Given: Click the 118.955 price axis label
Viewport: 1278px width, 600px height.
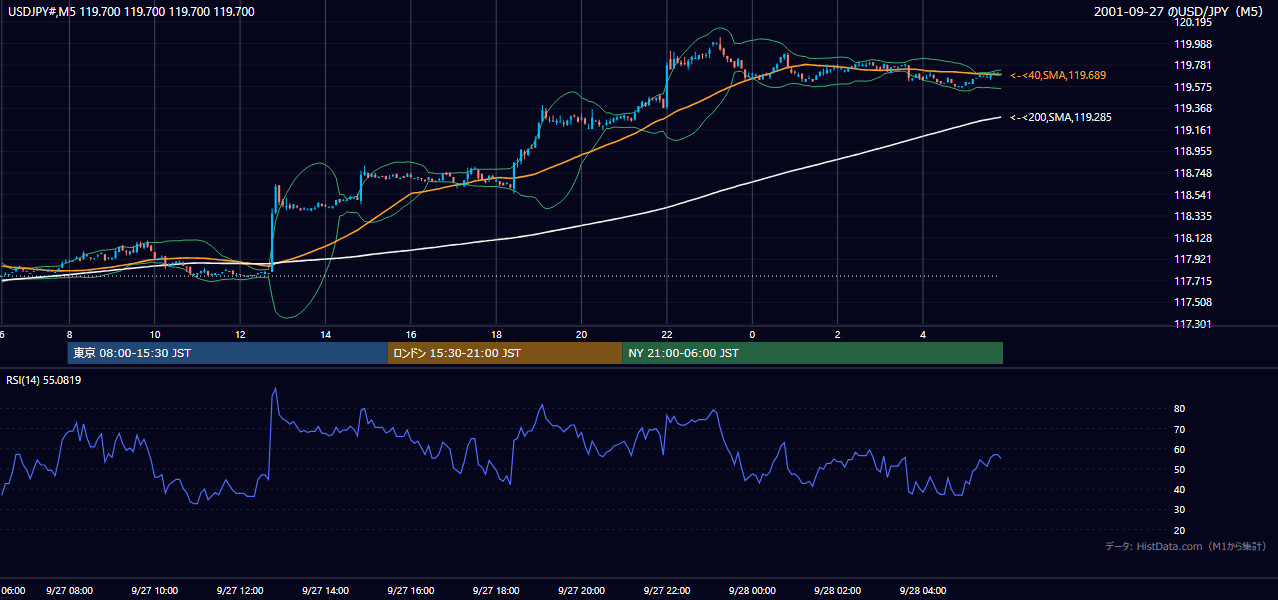Looking at the screenshot, I should pyautogui.click(x=1193, y=152).
